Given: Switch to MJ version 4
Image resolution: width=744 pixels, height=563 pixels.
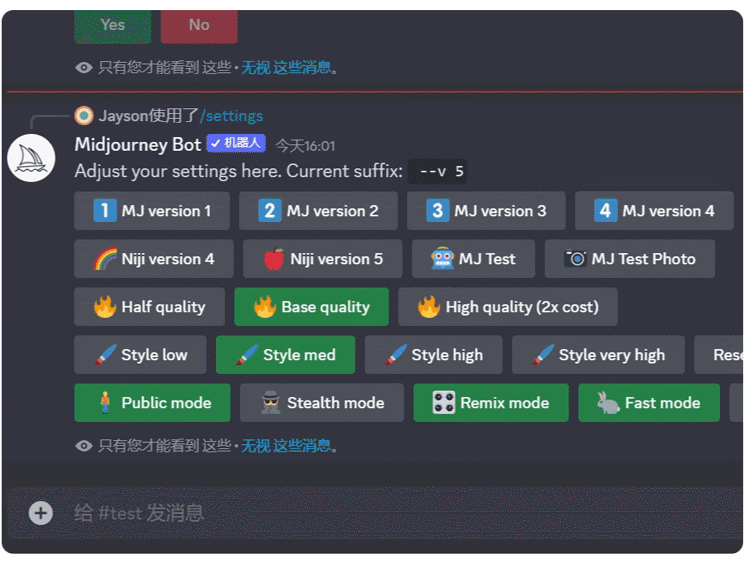Looking at the screenshot, I should point(654,211).
